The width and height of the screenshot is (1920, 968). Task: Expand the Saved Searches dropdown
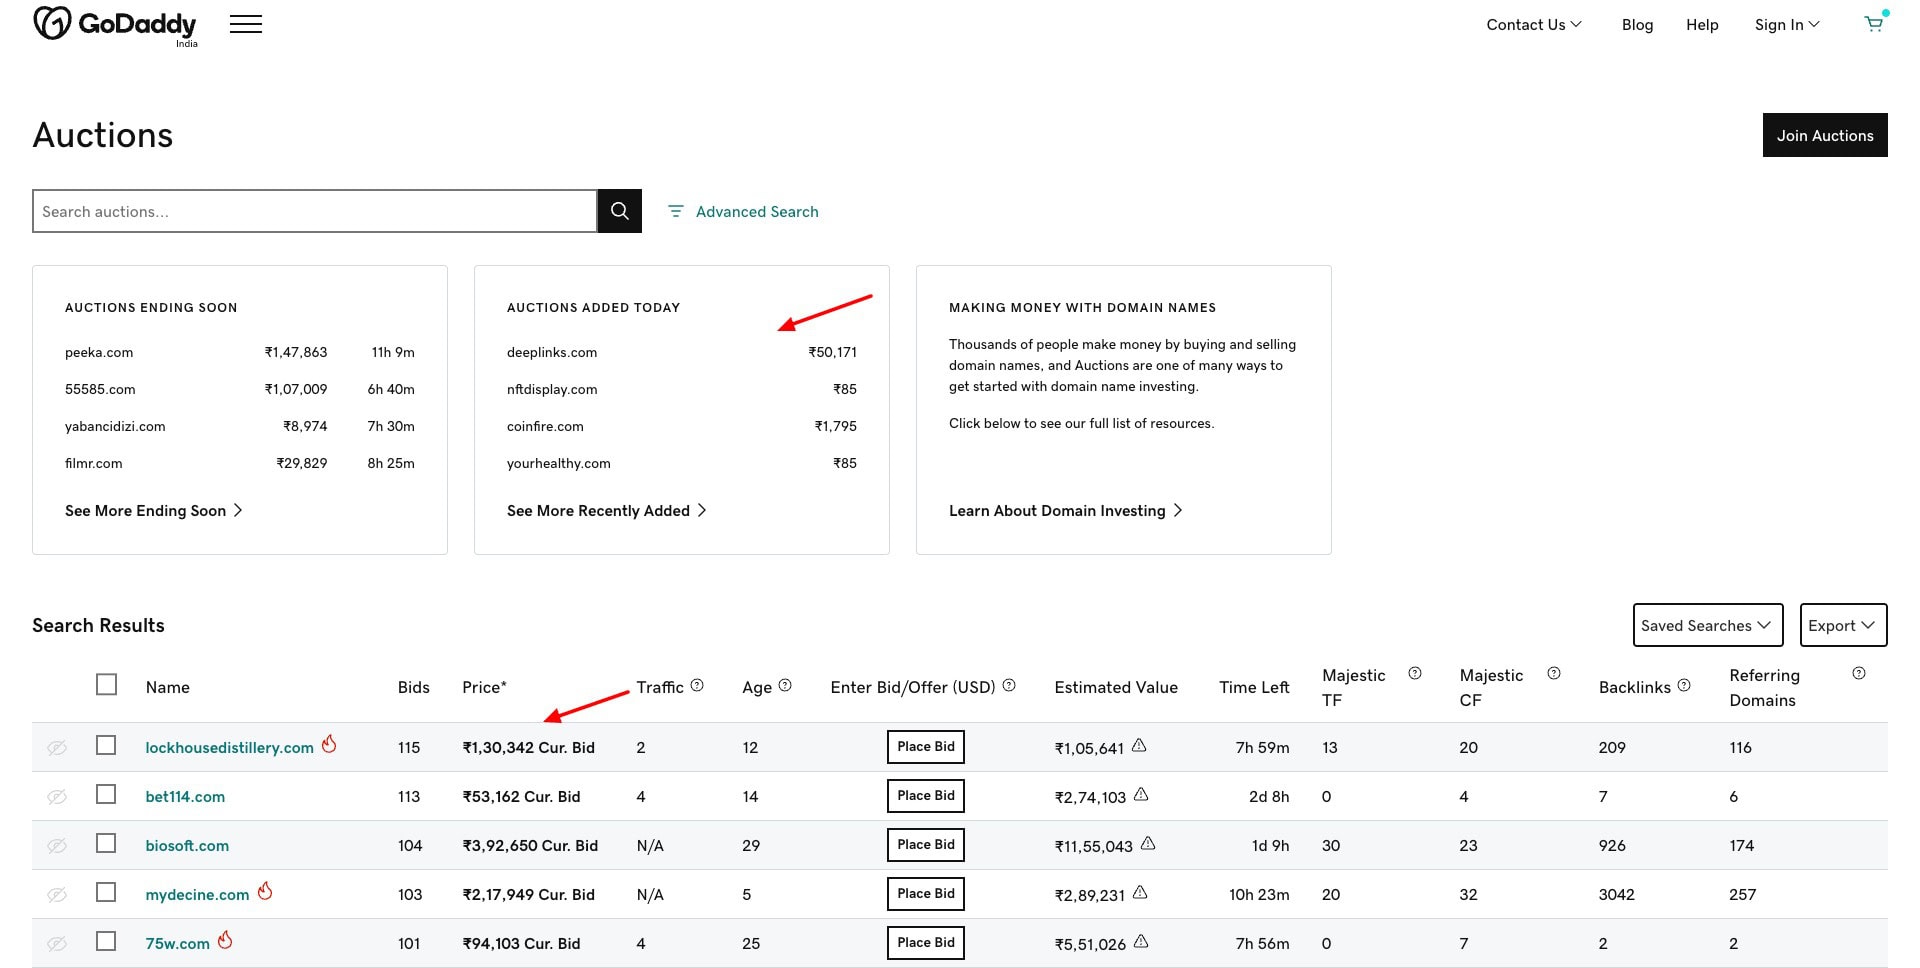[1707, 625]
